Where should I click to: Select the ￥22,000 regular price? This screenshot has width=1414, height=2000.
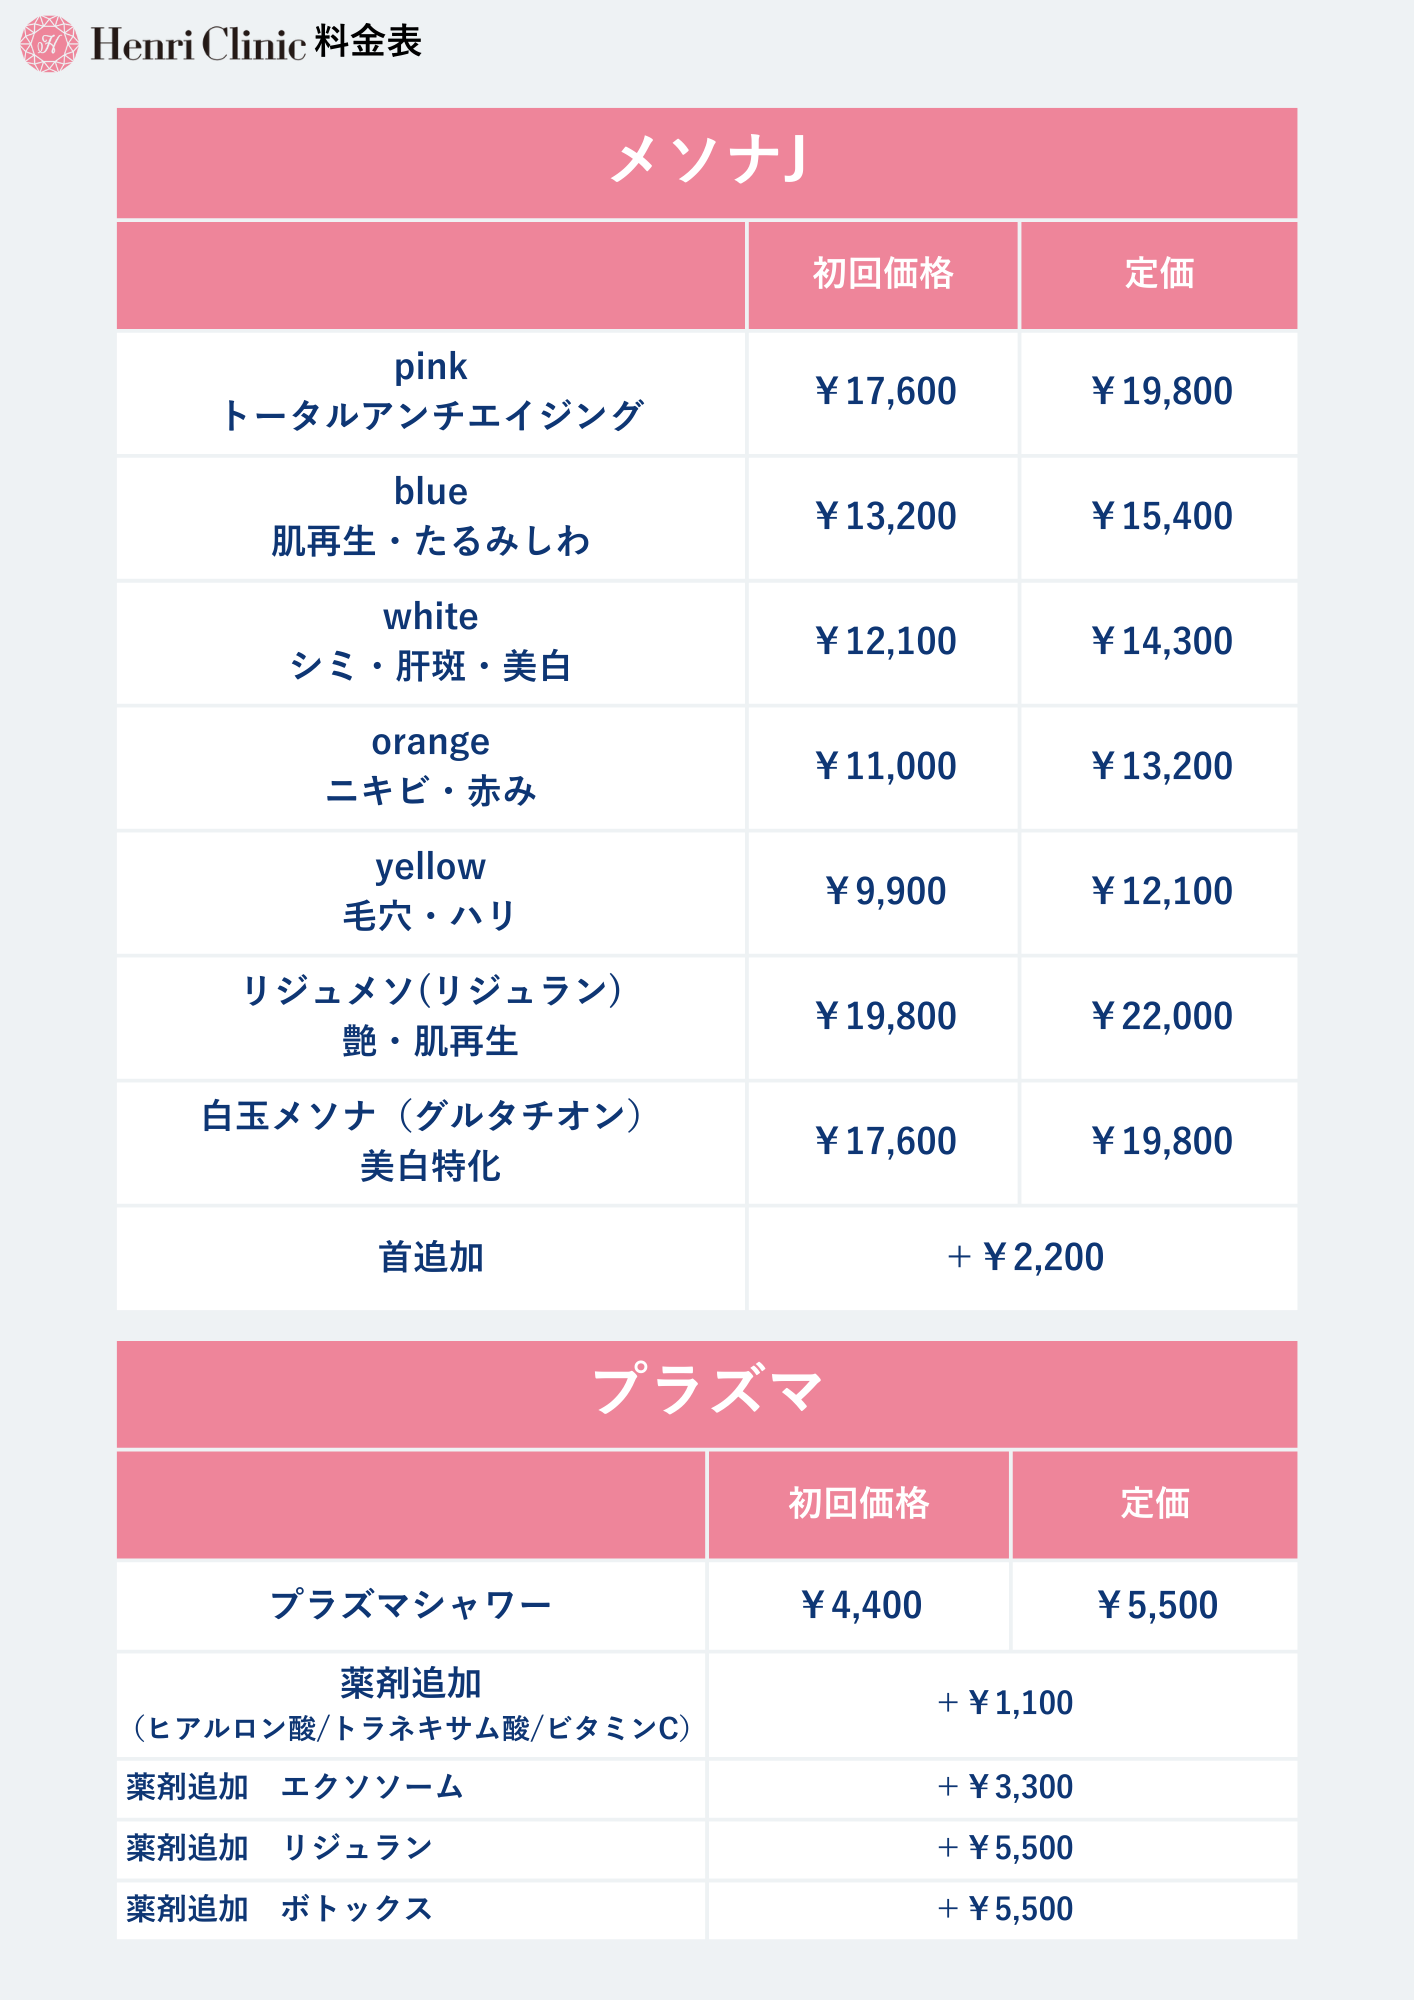coord(1161,1016)
